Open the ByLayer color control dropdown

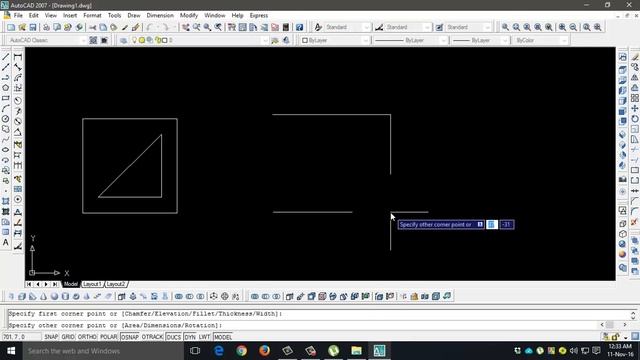click(x=365, y=40)
